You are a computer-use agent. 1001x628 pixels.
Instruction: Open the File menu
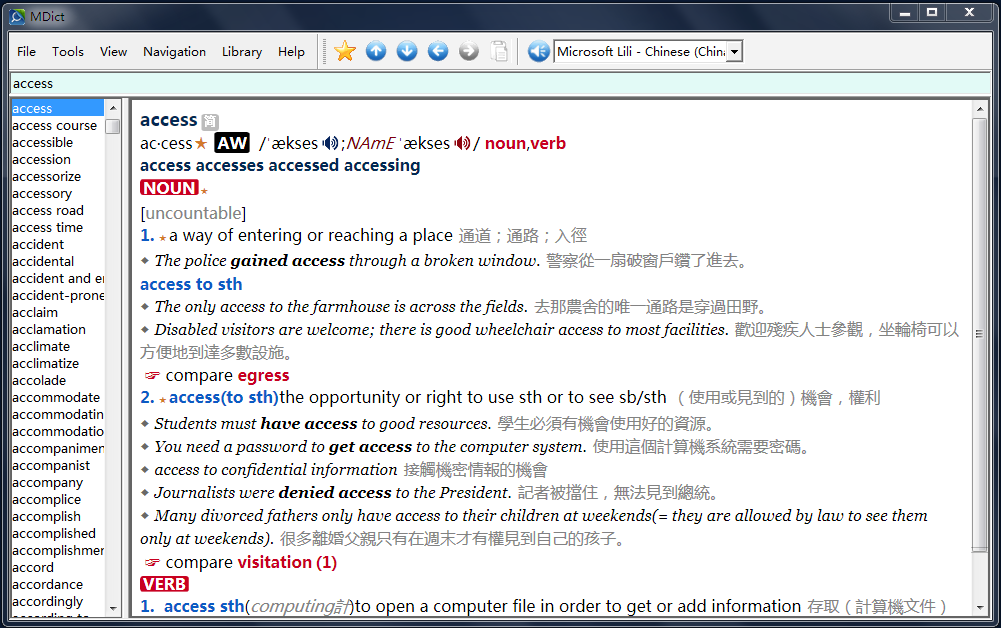[x=26, y=52]
